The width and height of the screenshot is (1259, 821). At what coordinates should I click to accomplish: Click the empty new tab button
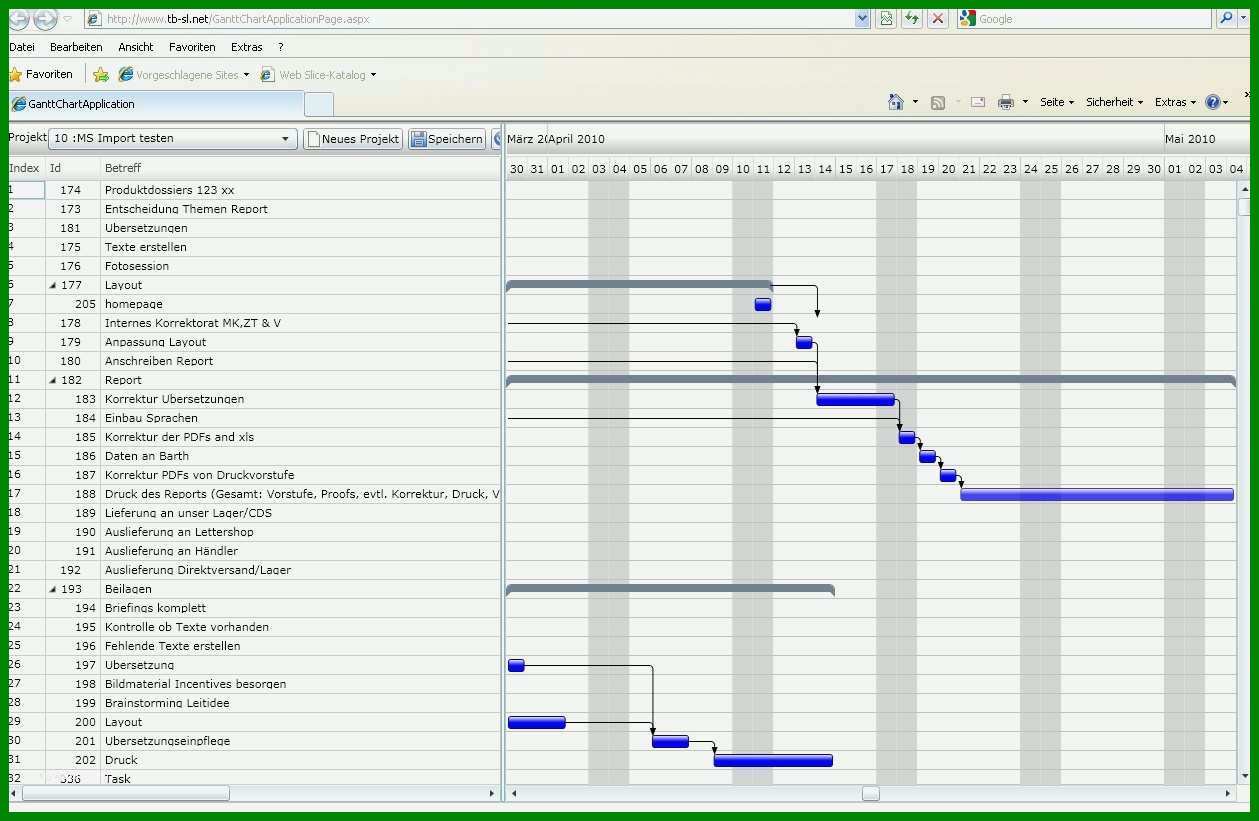tap(319, 104)
